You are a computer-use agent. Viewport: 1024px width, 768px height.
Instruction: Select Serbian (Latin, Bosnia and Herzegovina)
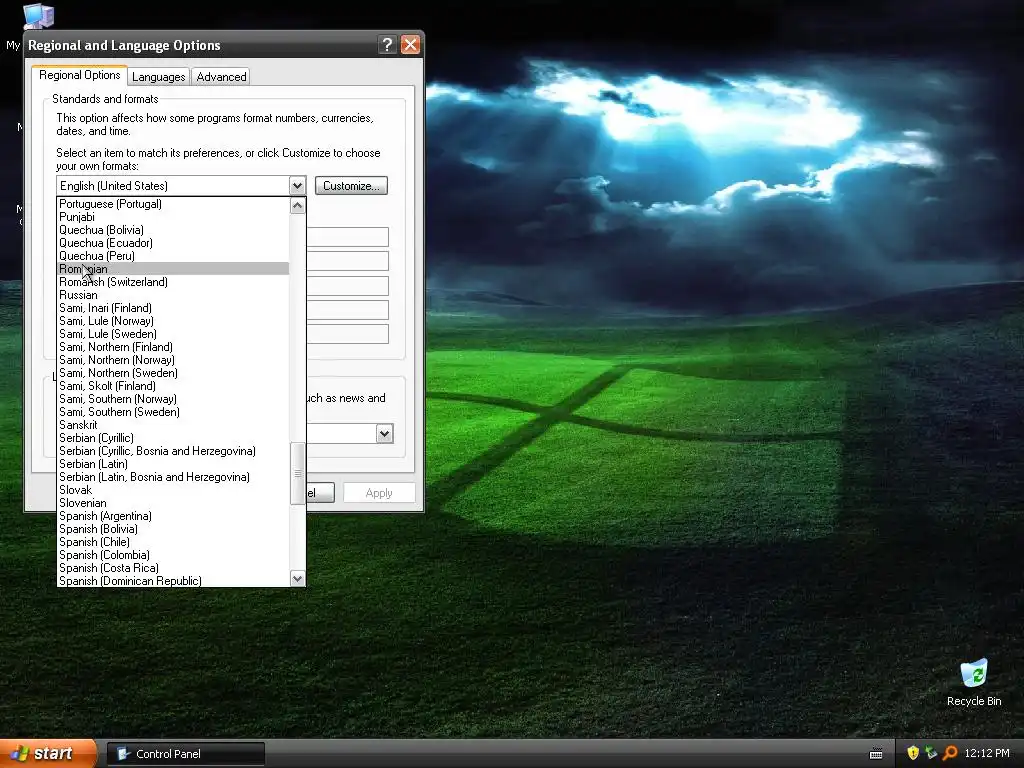pyautogui.click(x=173, y=477)
